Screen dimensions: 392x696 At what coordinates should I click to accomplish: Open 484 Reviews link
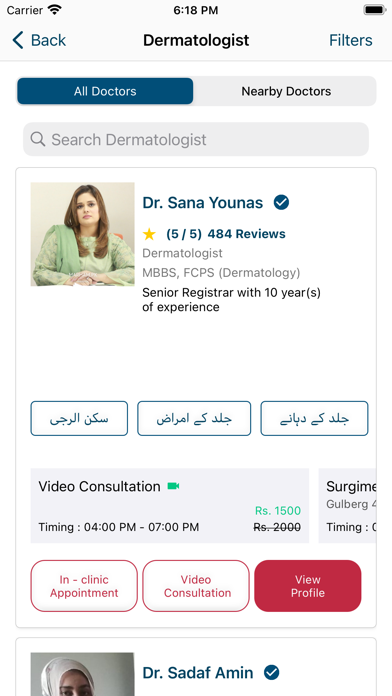[246, 234]
